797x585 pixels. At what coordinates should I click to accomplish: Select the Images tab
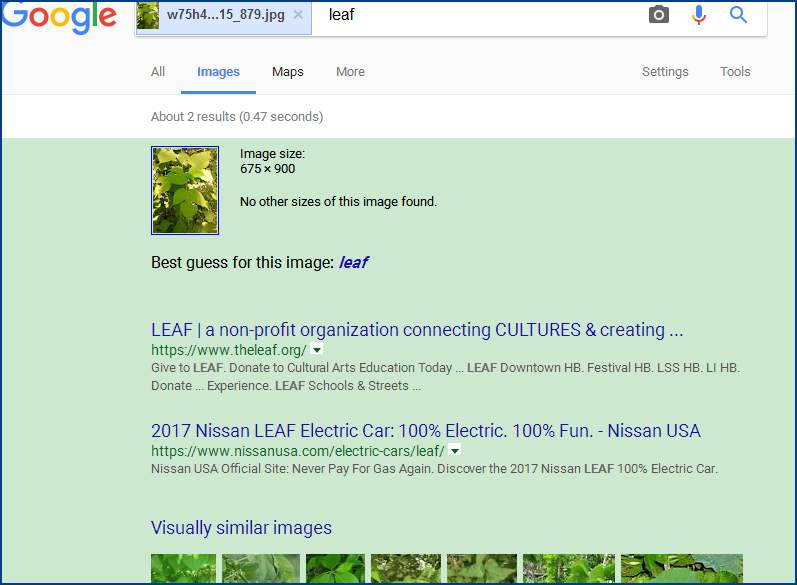218,72
